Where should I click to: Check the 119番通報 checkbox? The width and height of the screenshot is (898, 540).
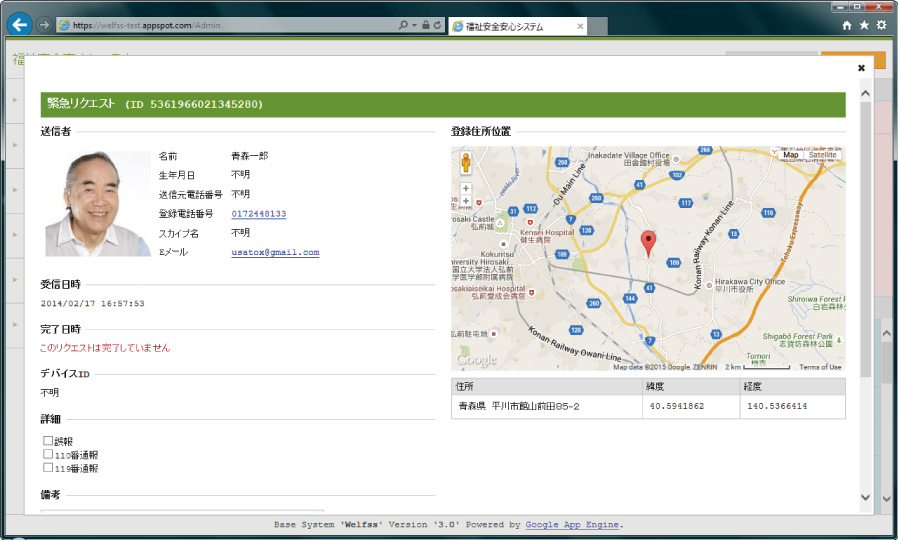click(48, 467)
